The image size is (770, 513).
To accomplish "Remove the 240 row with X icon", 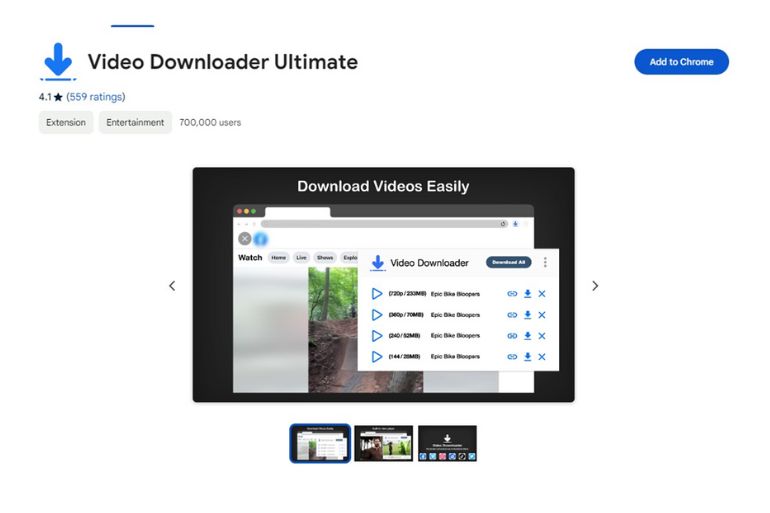I will 542,336.
